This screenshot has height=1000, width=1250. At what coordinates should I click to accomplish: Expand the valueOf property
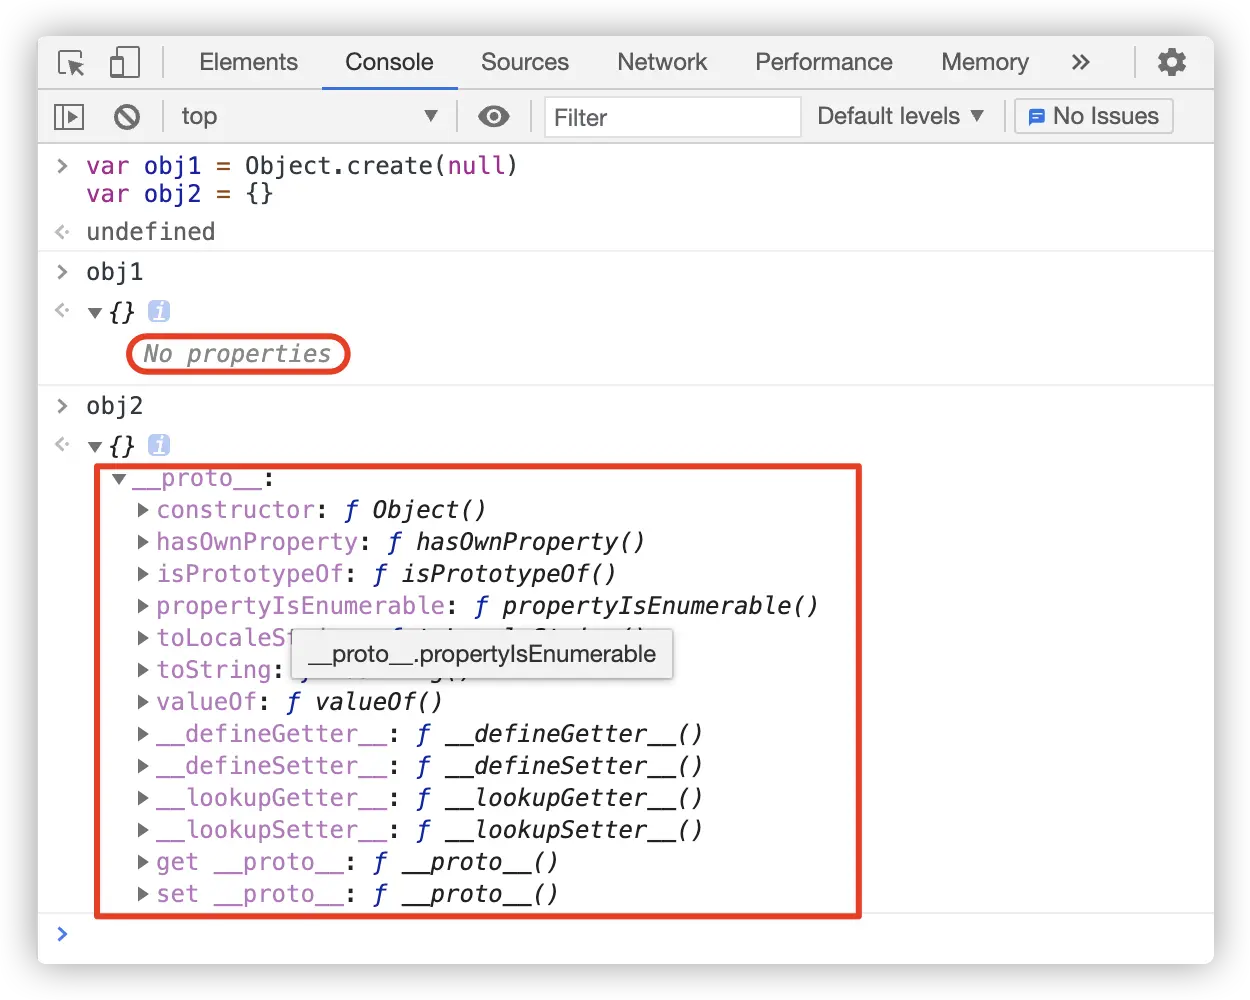click(143, 702)
